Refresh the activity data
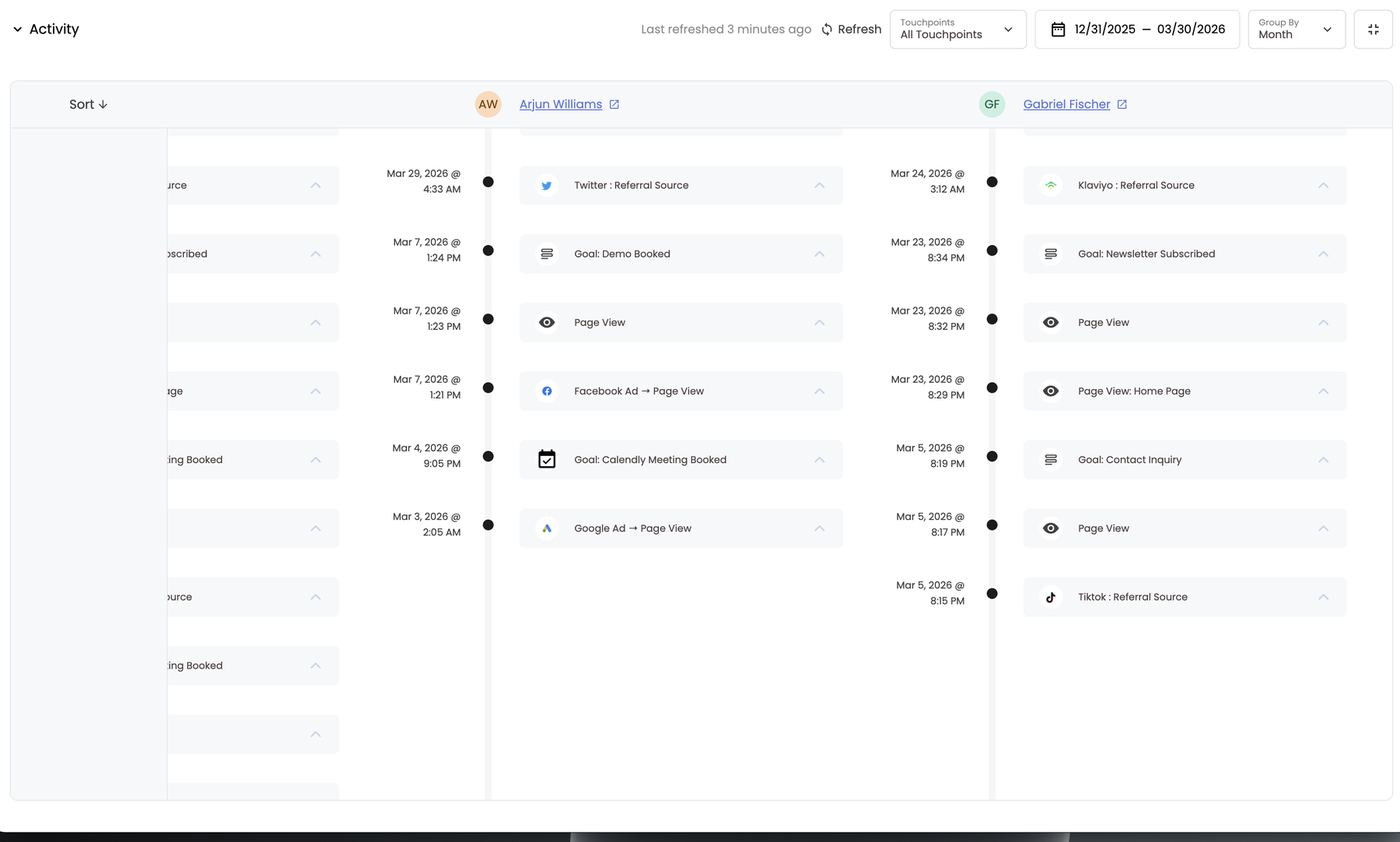This screenshot has height=842, width=1400. [x=851, y=29]
